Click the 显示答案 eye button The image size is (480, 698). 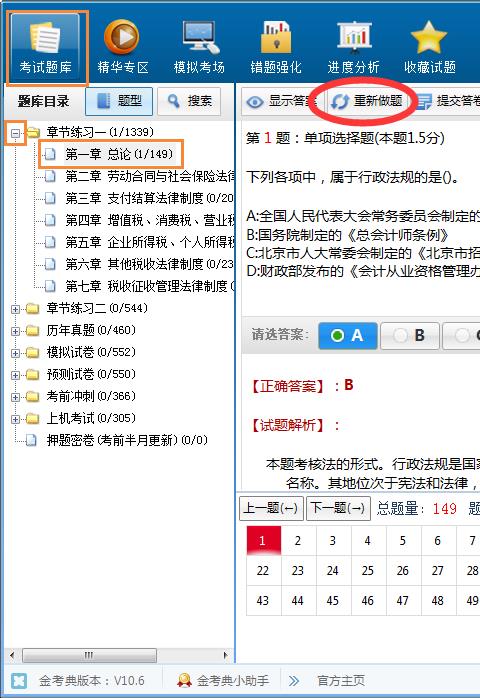point(281,101)
